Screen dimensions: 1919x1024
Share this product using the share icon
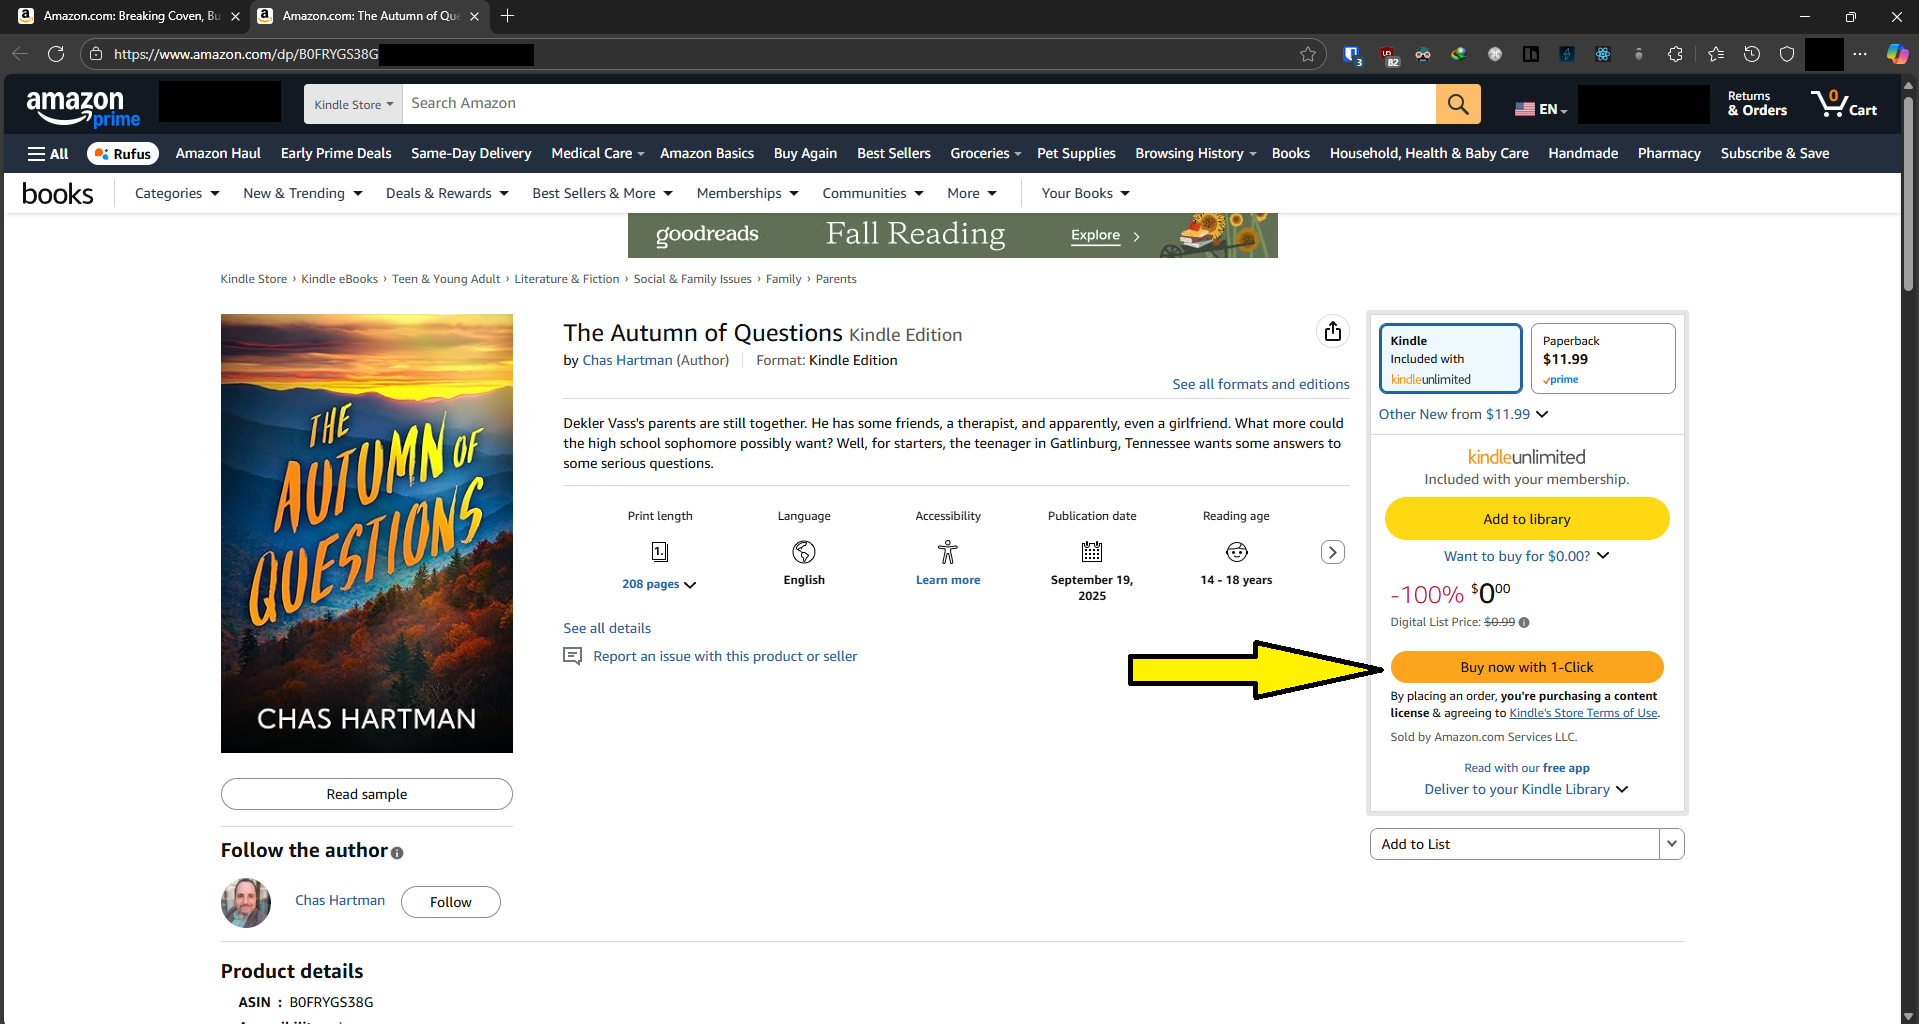pyautogui.click(x=1332, y=331)
